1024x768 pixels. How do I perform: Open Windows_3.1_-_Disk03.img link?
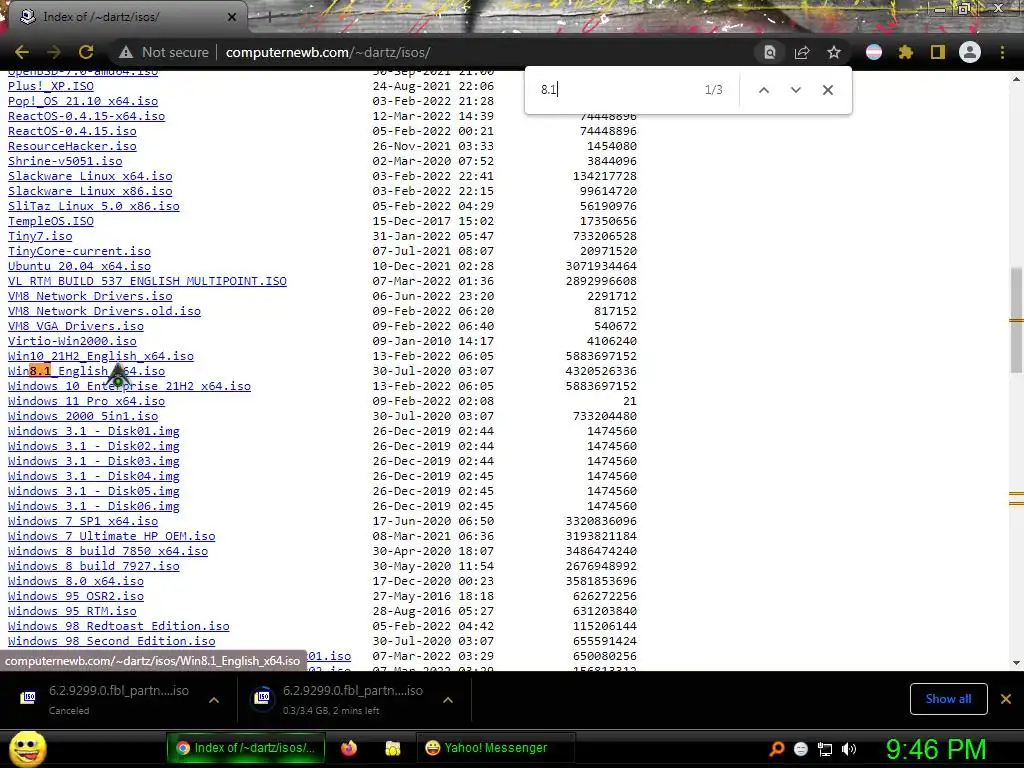tap(93, 461)
